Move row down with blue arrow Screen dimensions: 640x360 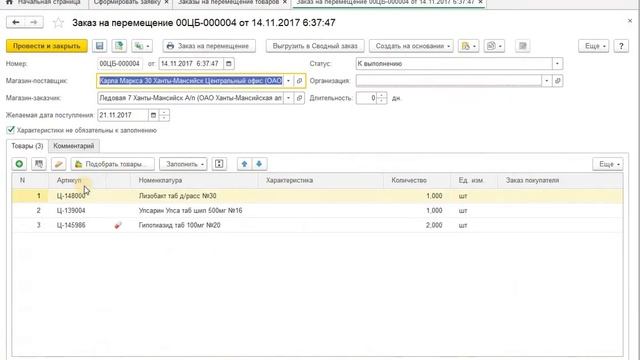click(259, 164)
